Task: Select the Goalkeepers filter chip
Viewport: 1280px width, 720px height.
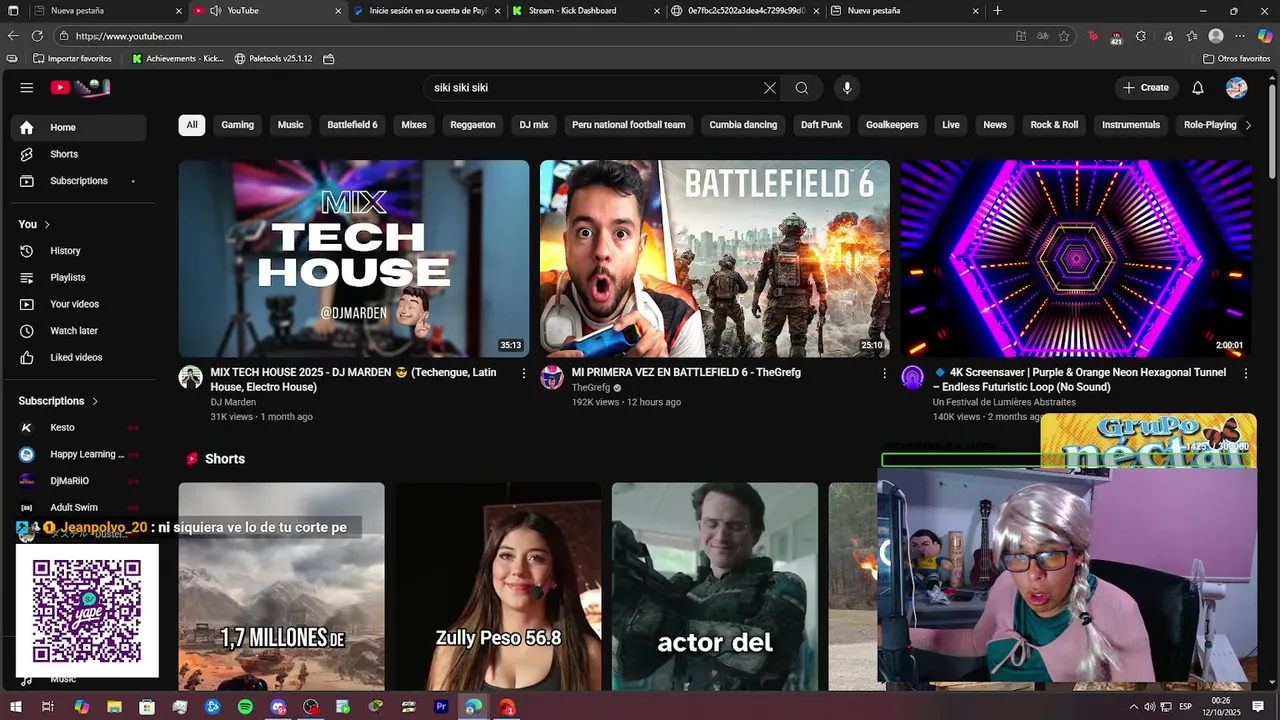Action: click(x=892, y=125)
